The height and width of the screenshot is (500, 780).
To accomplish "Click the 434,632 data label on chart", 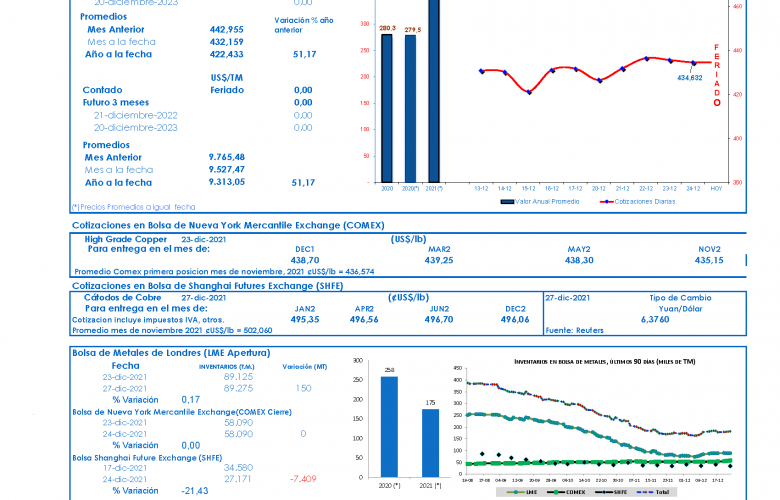I will (689, 77).
